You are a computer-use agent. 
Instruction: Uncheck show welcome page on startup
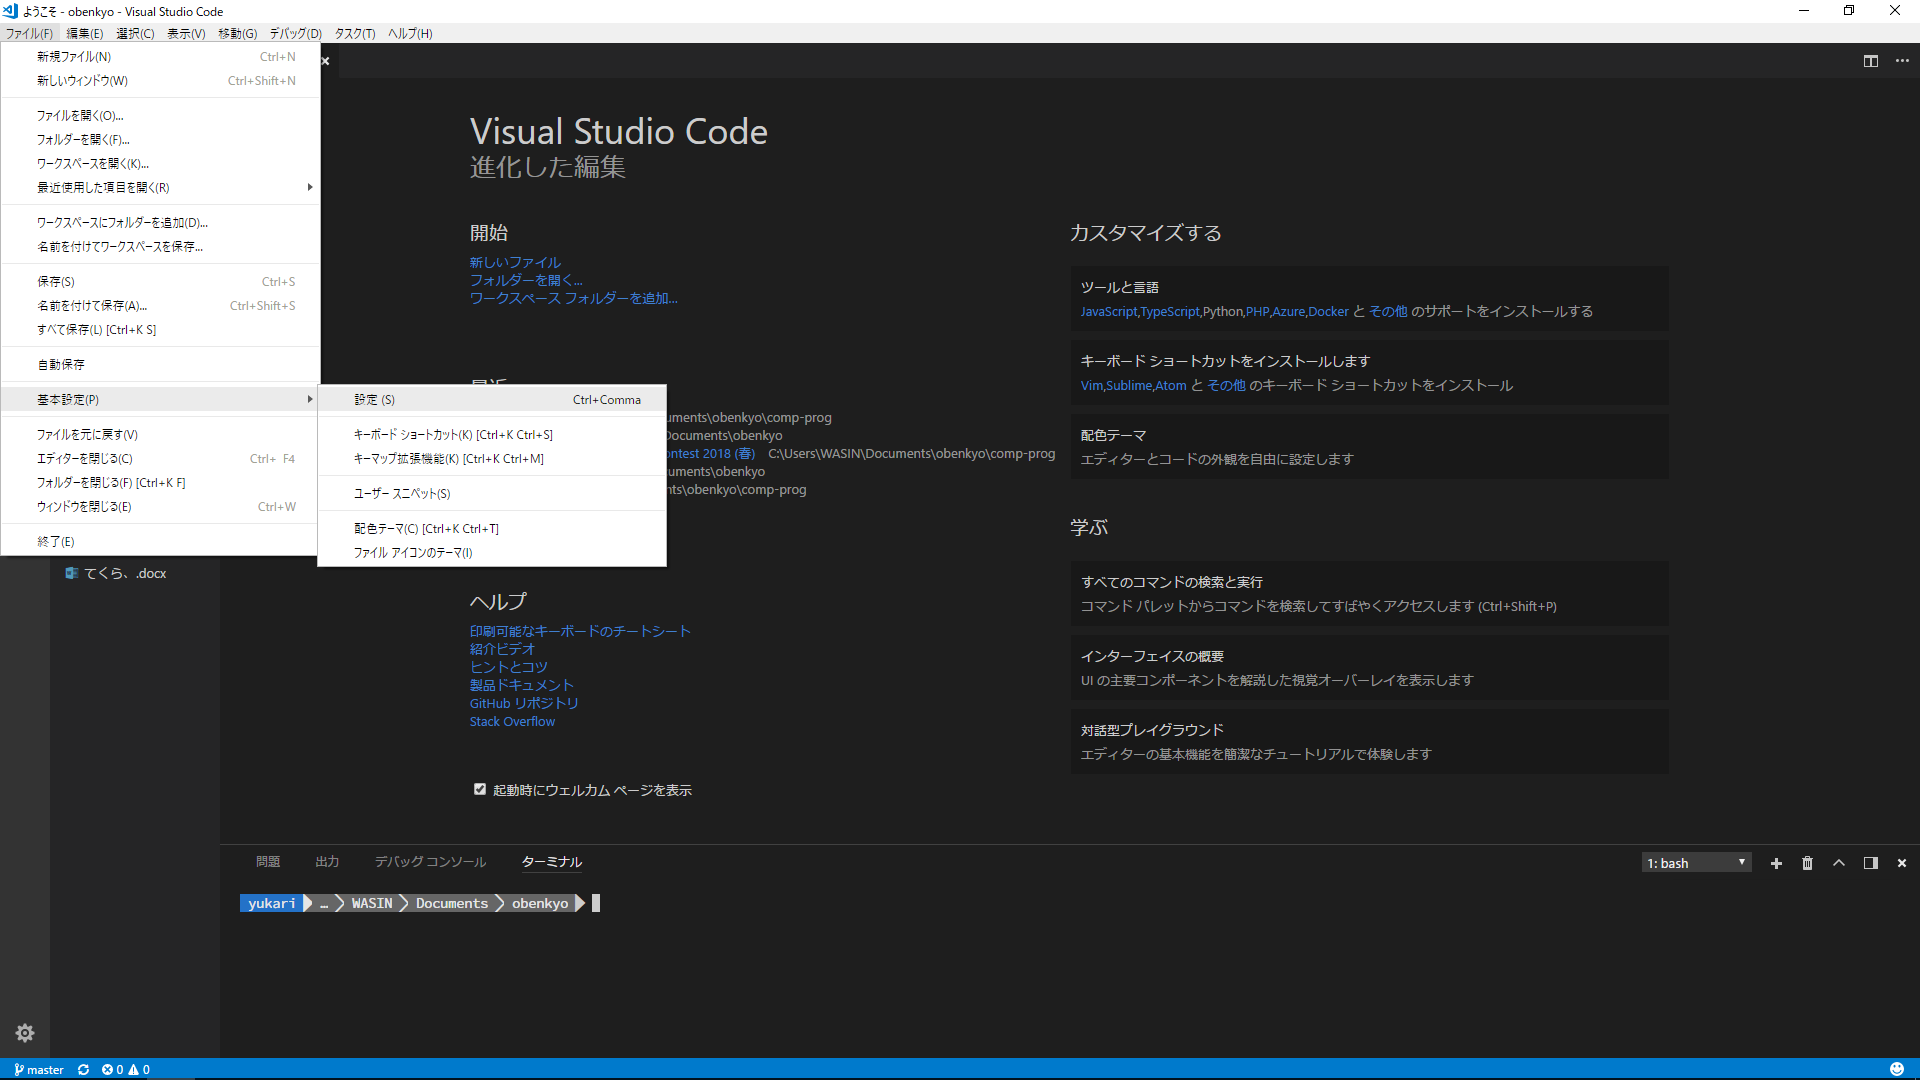click(480, 789)
